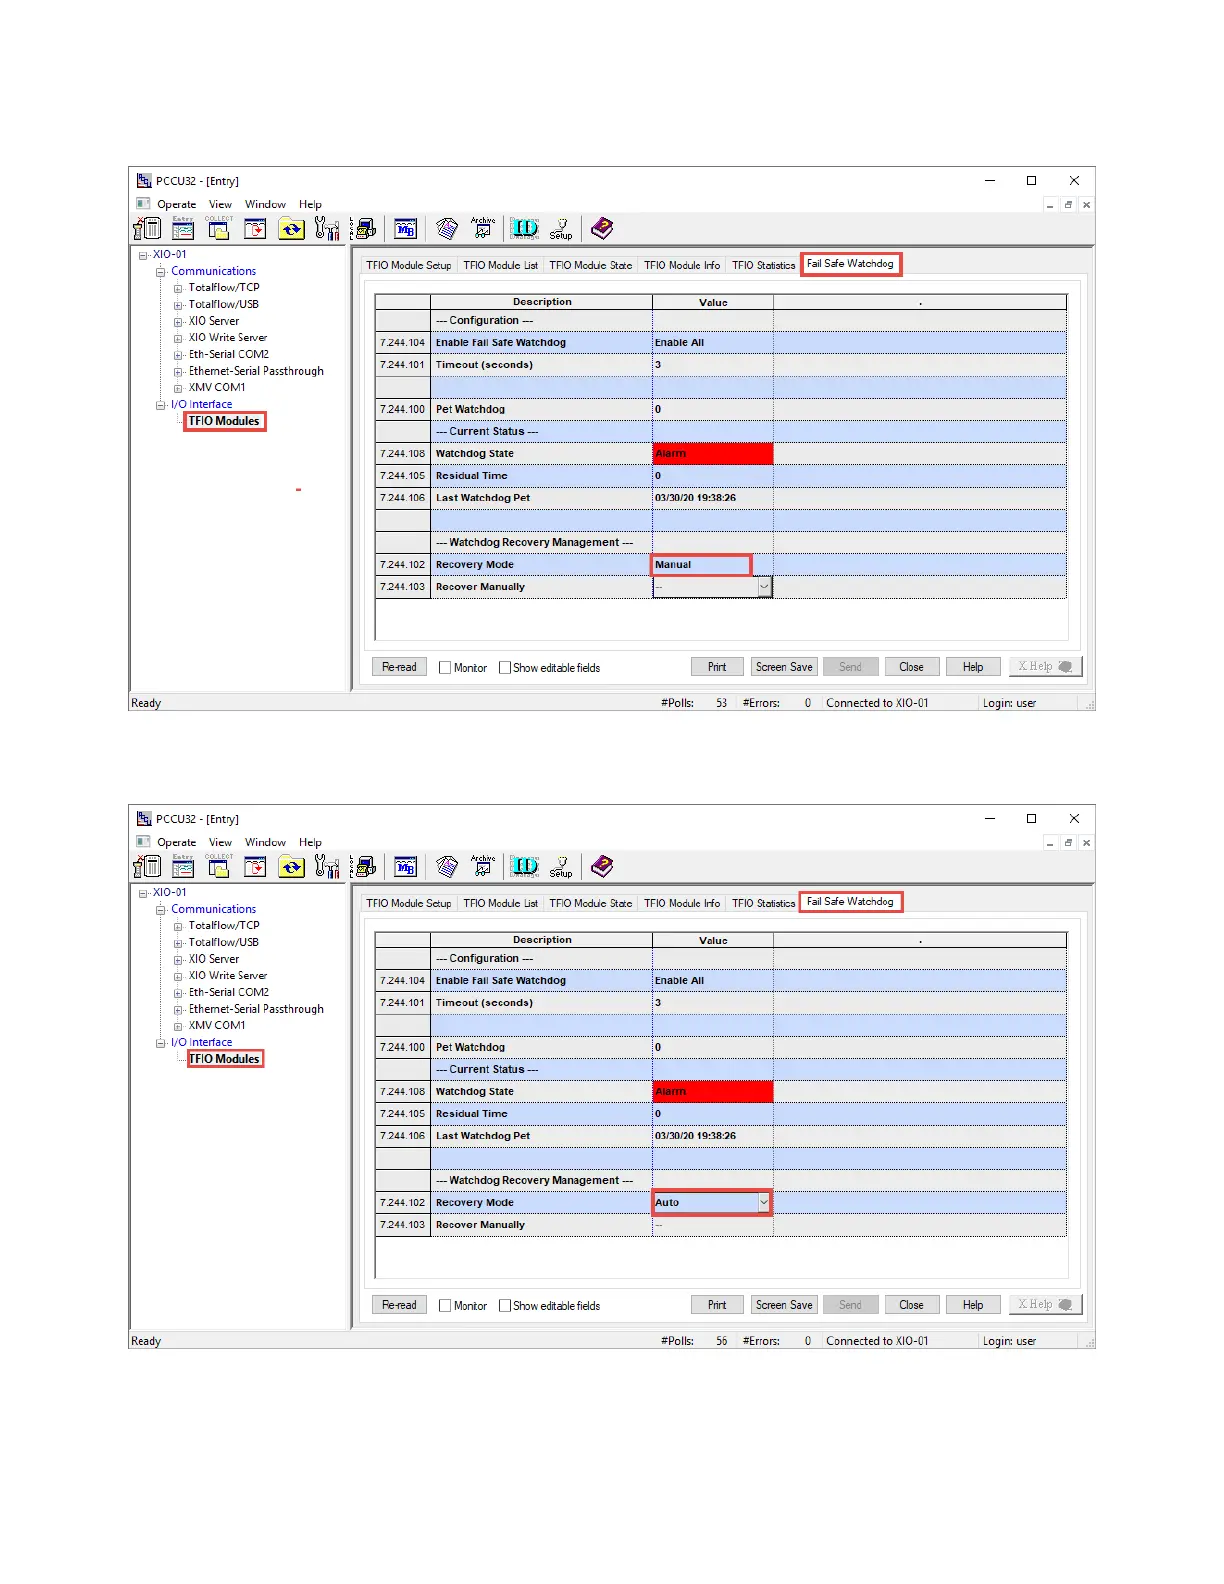The width and height of the screenshot is (1224, 1584).
Task: Open the yellow file transfer folder icon, upper window
Action: pyautogui.click(x=291, y=229)
